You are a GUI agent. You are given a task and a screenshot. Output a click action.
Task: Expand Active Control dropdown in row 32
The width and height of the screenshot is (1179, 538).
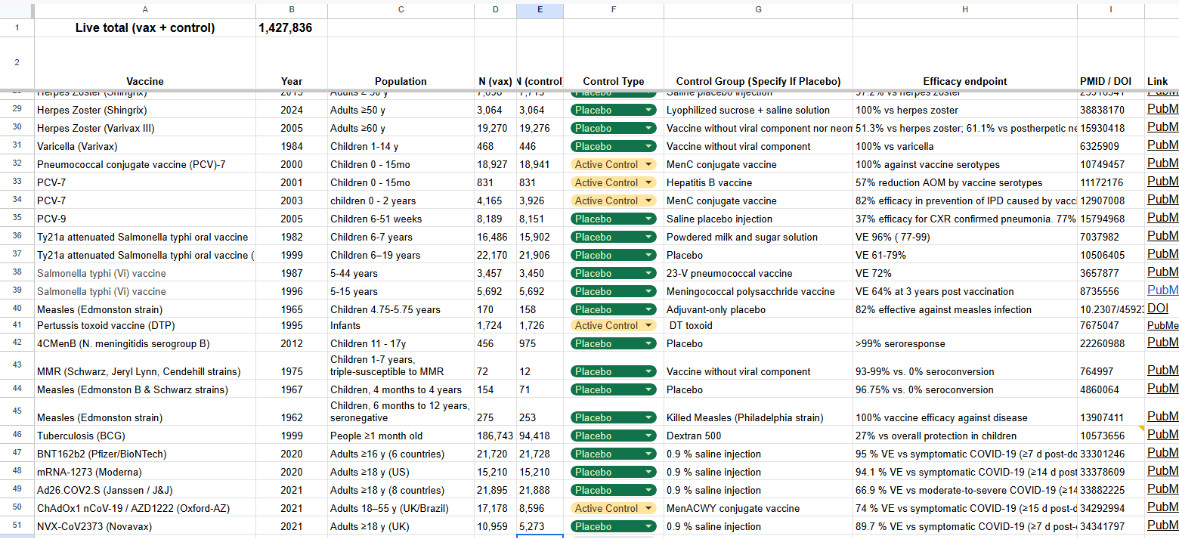point(613,164)
